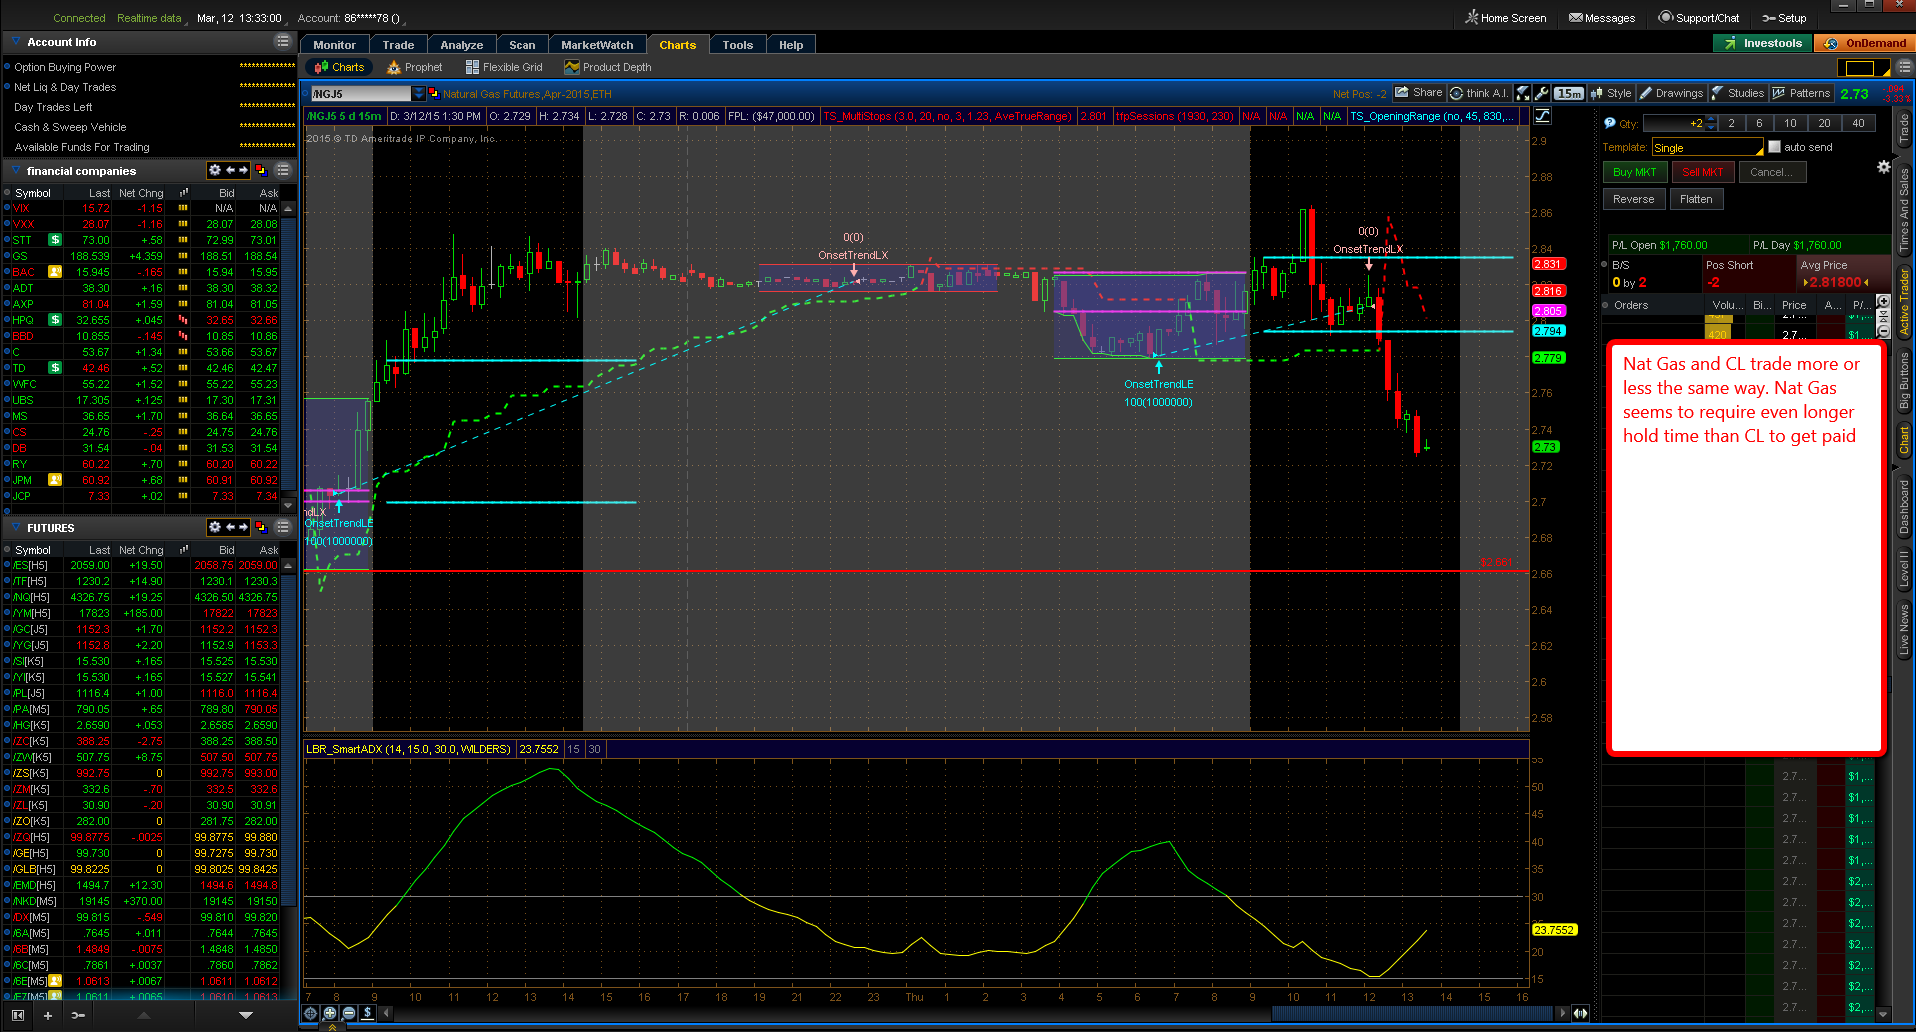1916x1032 pixels.
Task: Click the Sell MKT button
Action: tap(1703, 172)
